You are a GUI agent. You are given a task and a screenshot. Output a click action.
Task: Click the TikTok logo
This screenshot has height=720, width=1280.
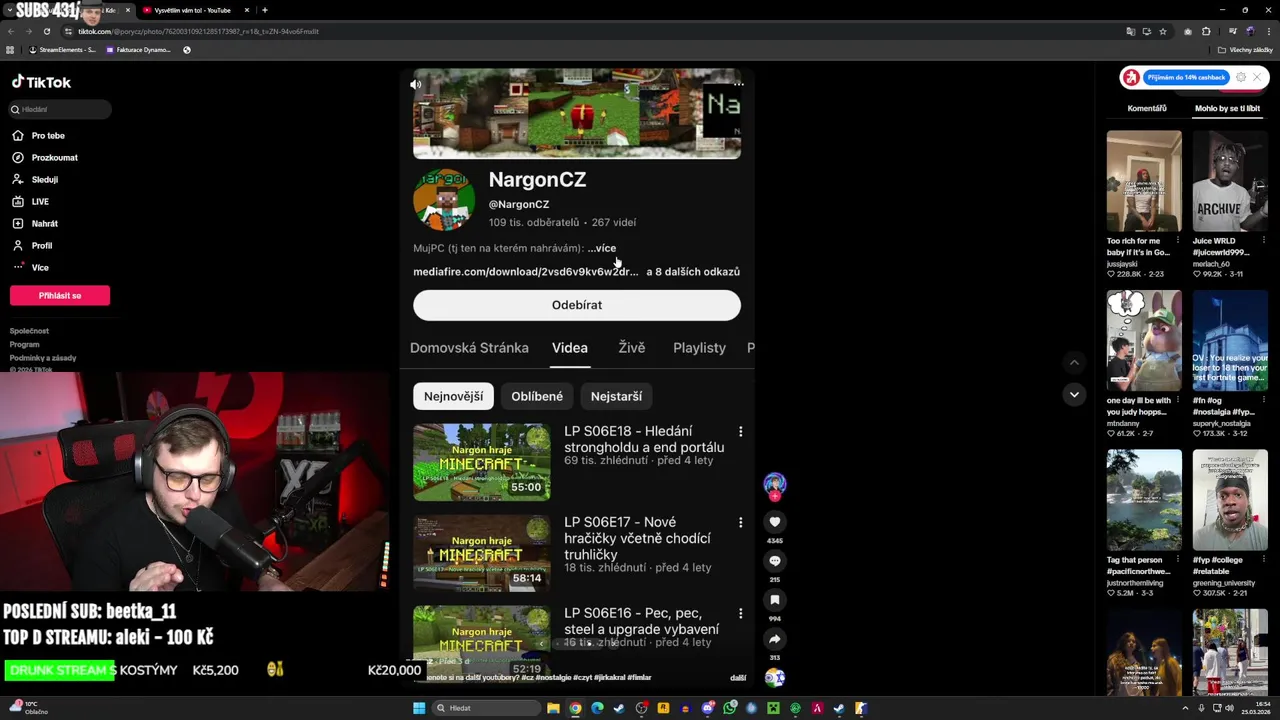[x=41, y=82]
